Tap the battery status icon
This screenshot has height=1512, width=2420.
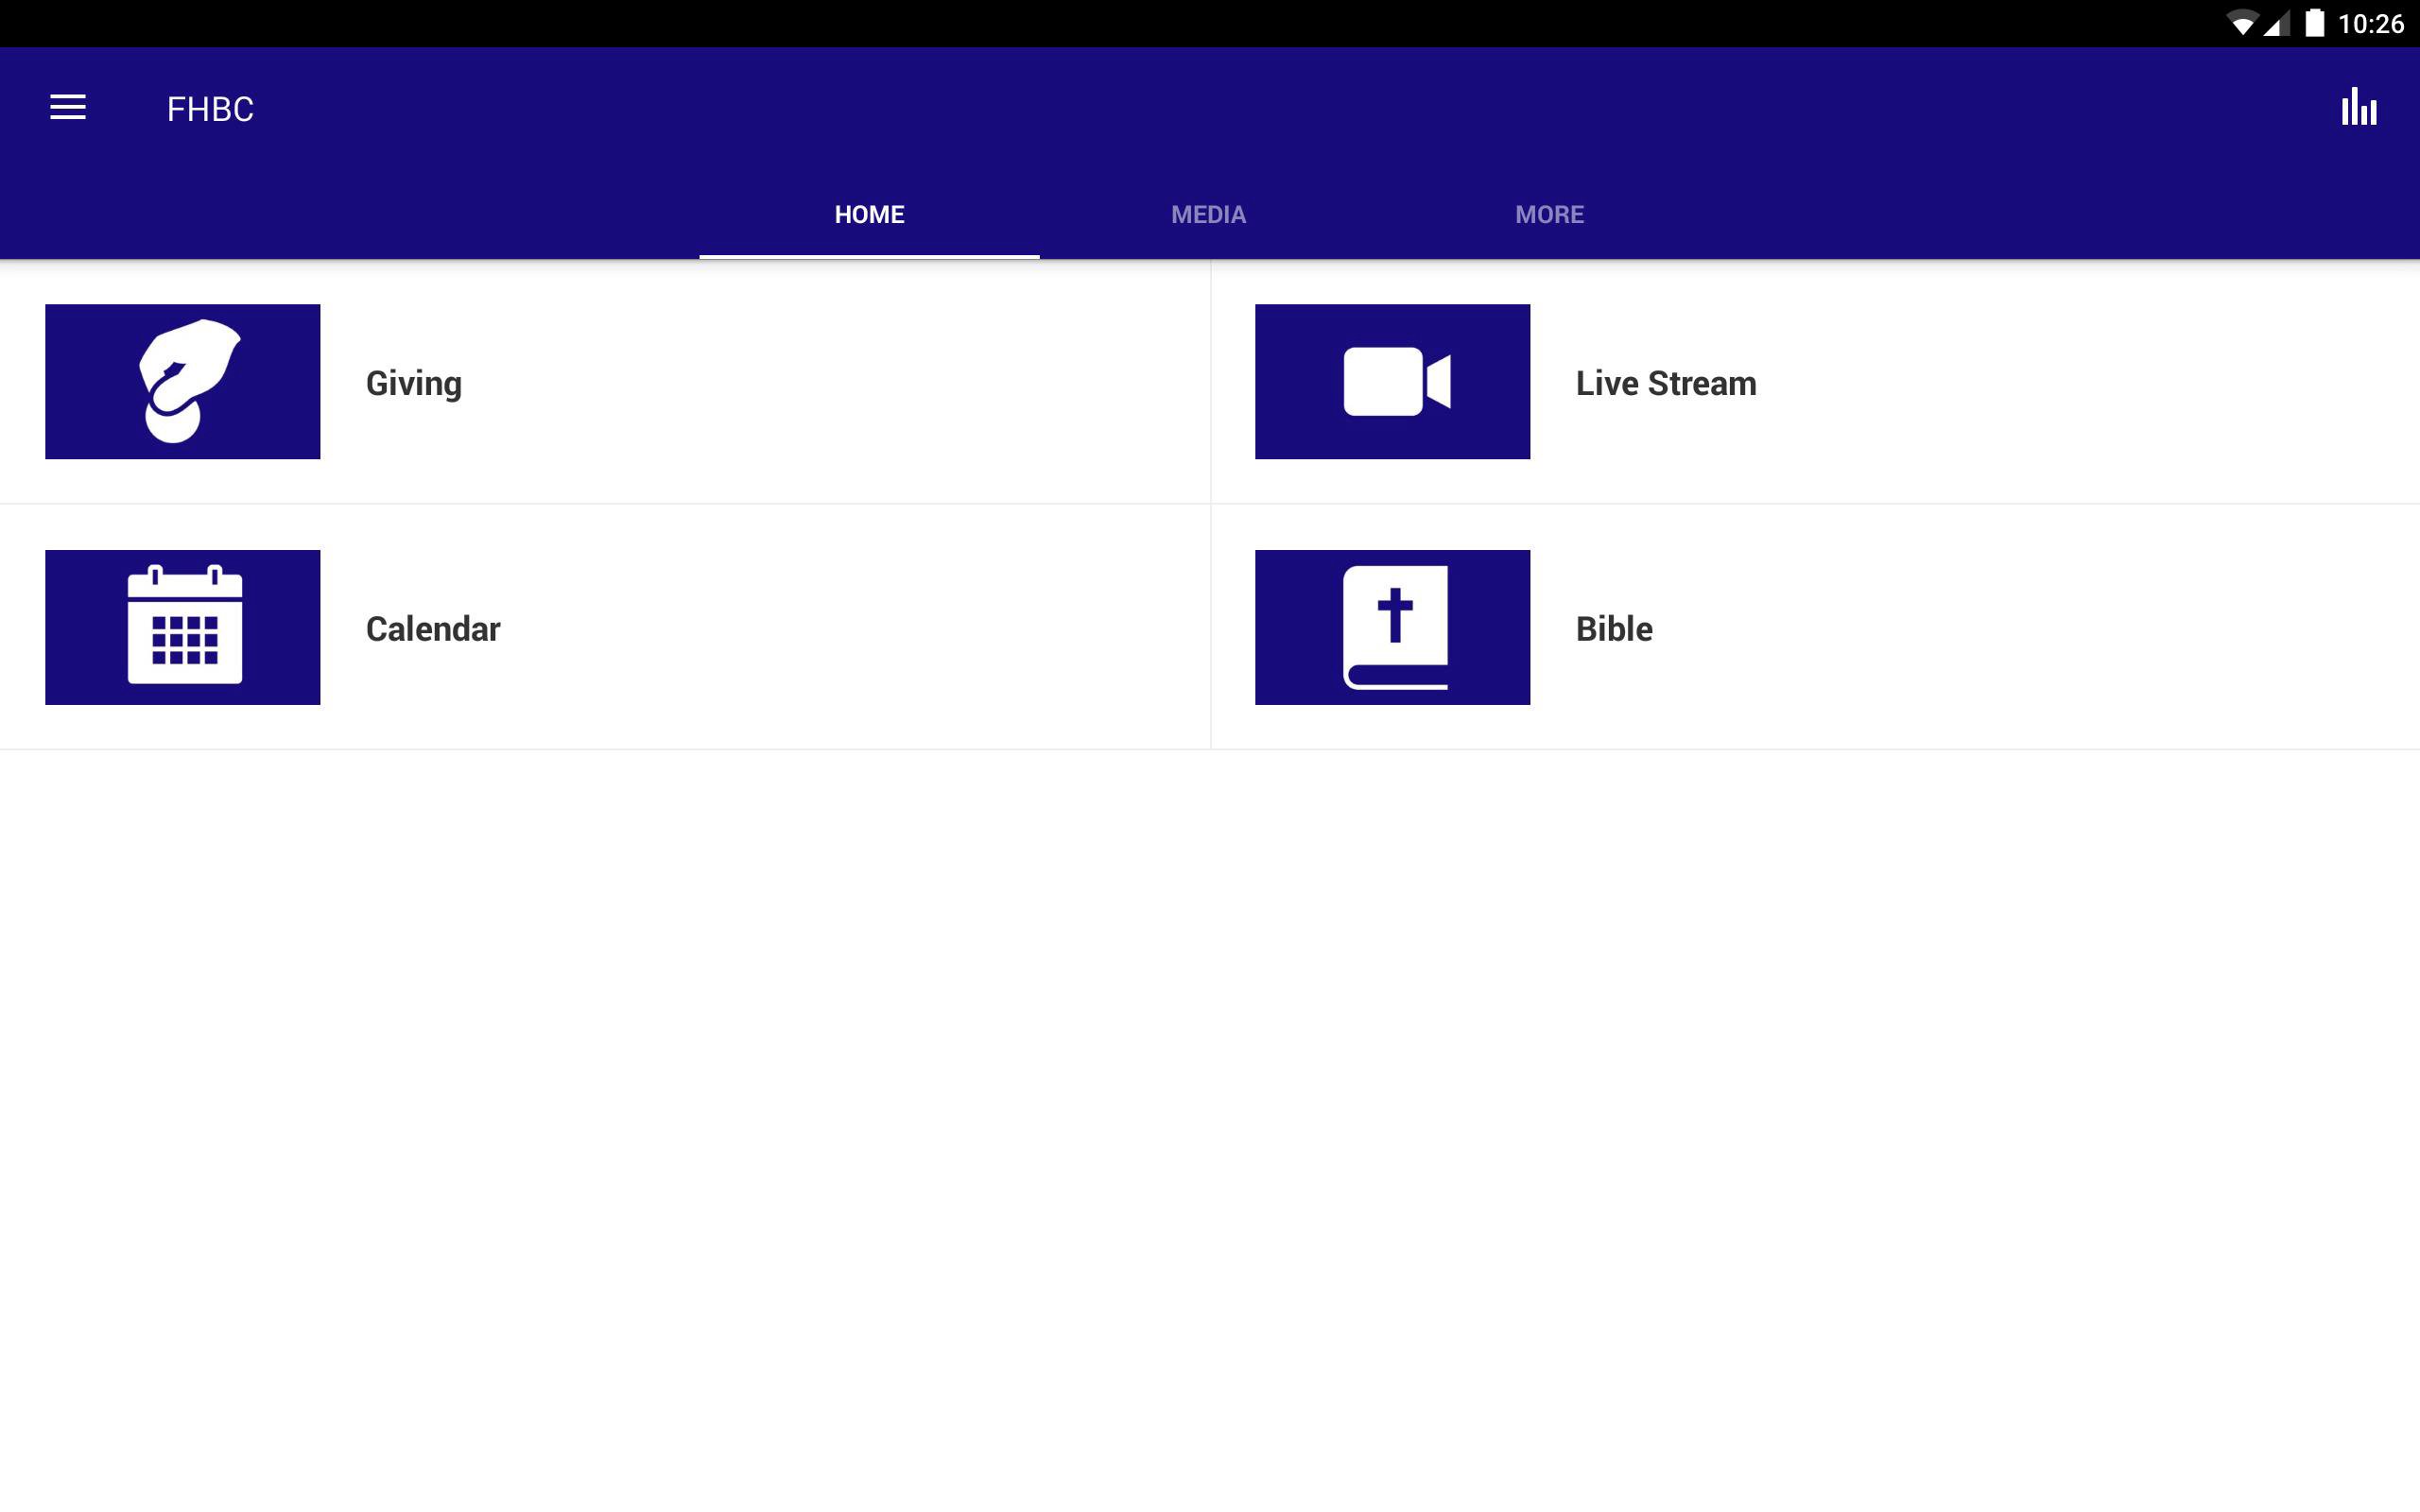pos(2314,23)
